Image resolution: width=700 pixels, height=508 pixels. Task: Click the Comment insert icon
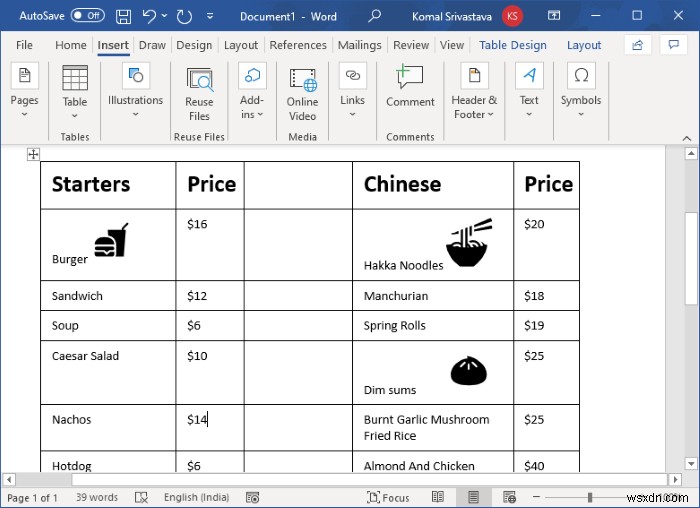tap(409, 77)
